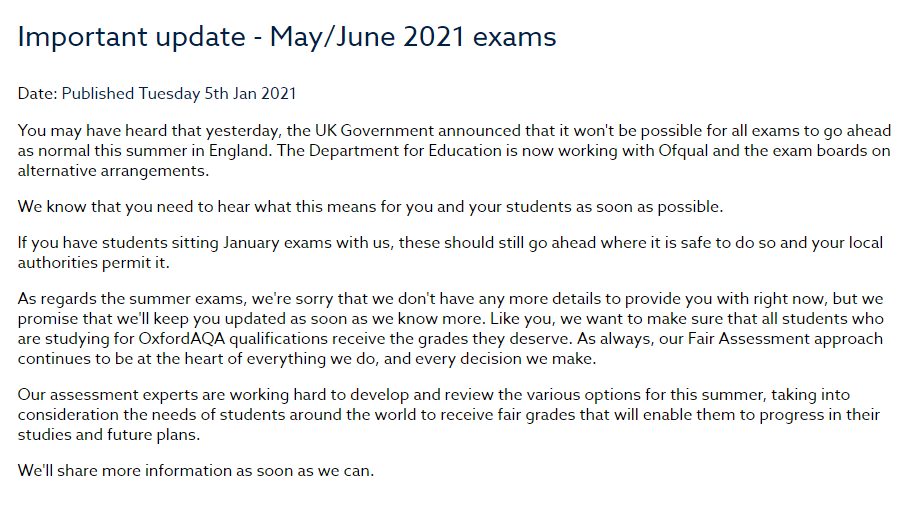This screenshot has height=516, width=912.
Task: Click the 'Published Tuesday 5th Jan 2021' date line
Action: coord(179,94)
